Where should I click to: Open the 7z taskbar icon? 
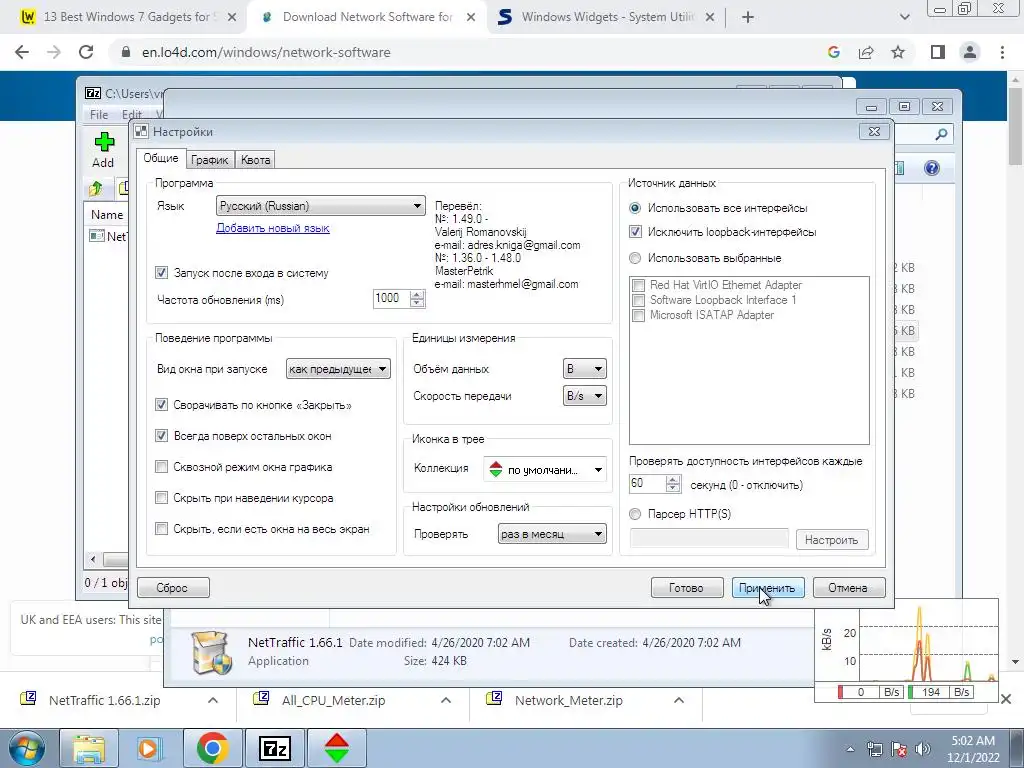(x=276, y=748)
